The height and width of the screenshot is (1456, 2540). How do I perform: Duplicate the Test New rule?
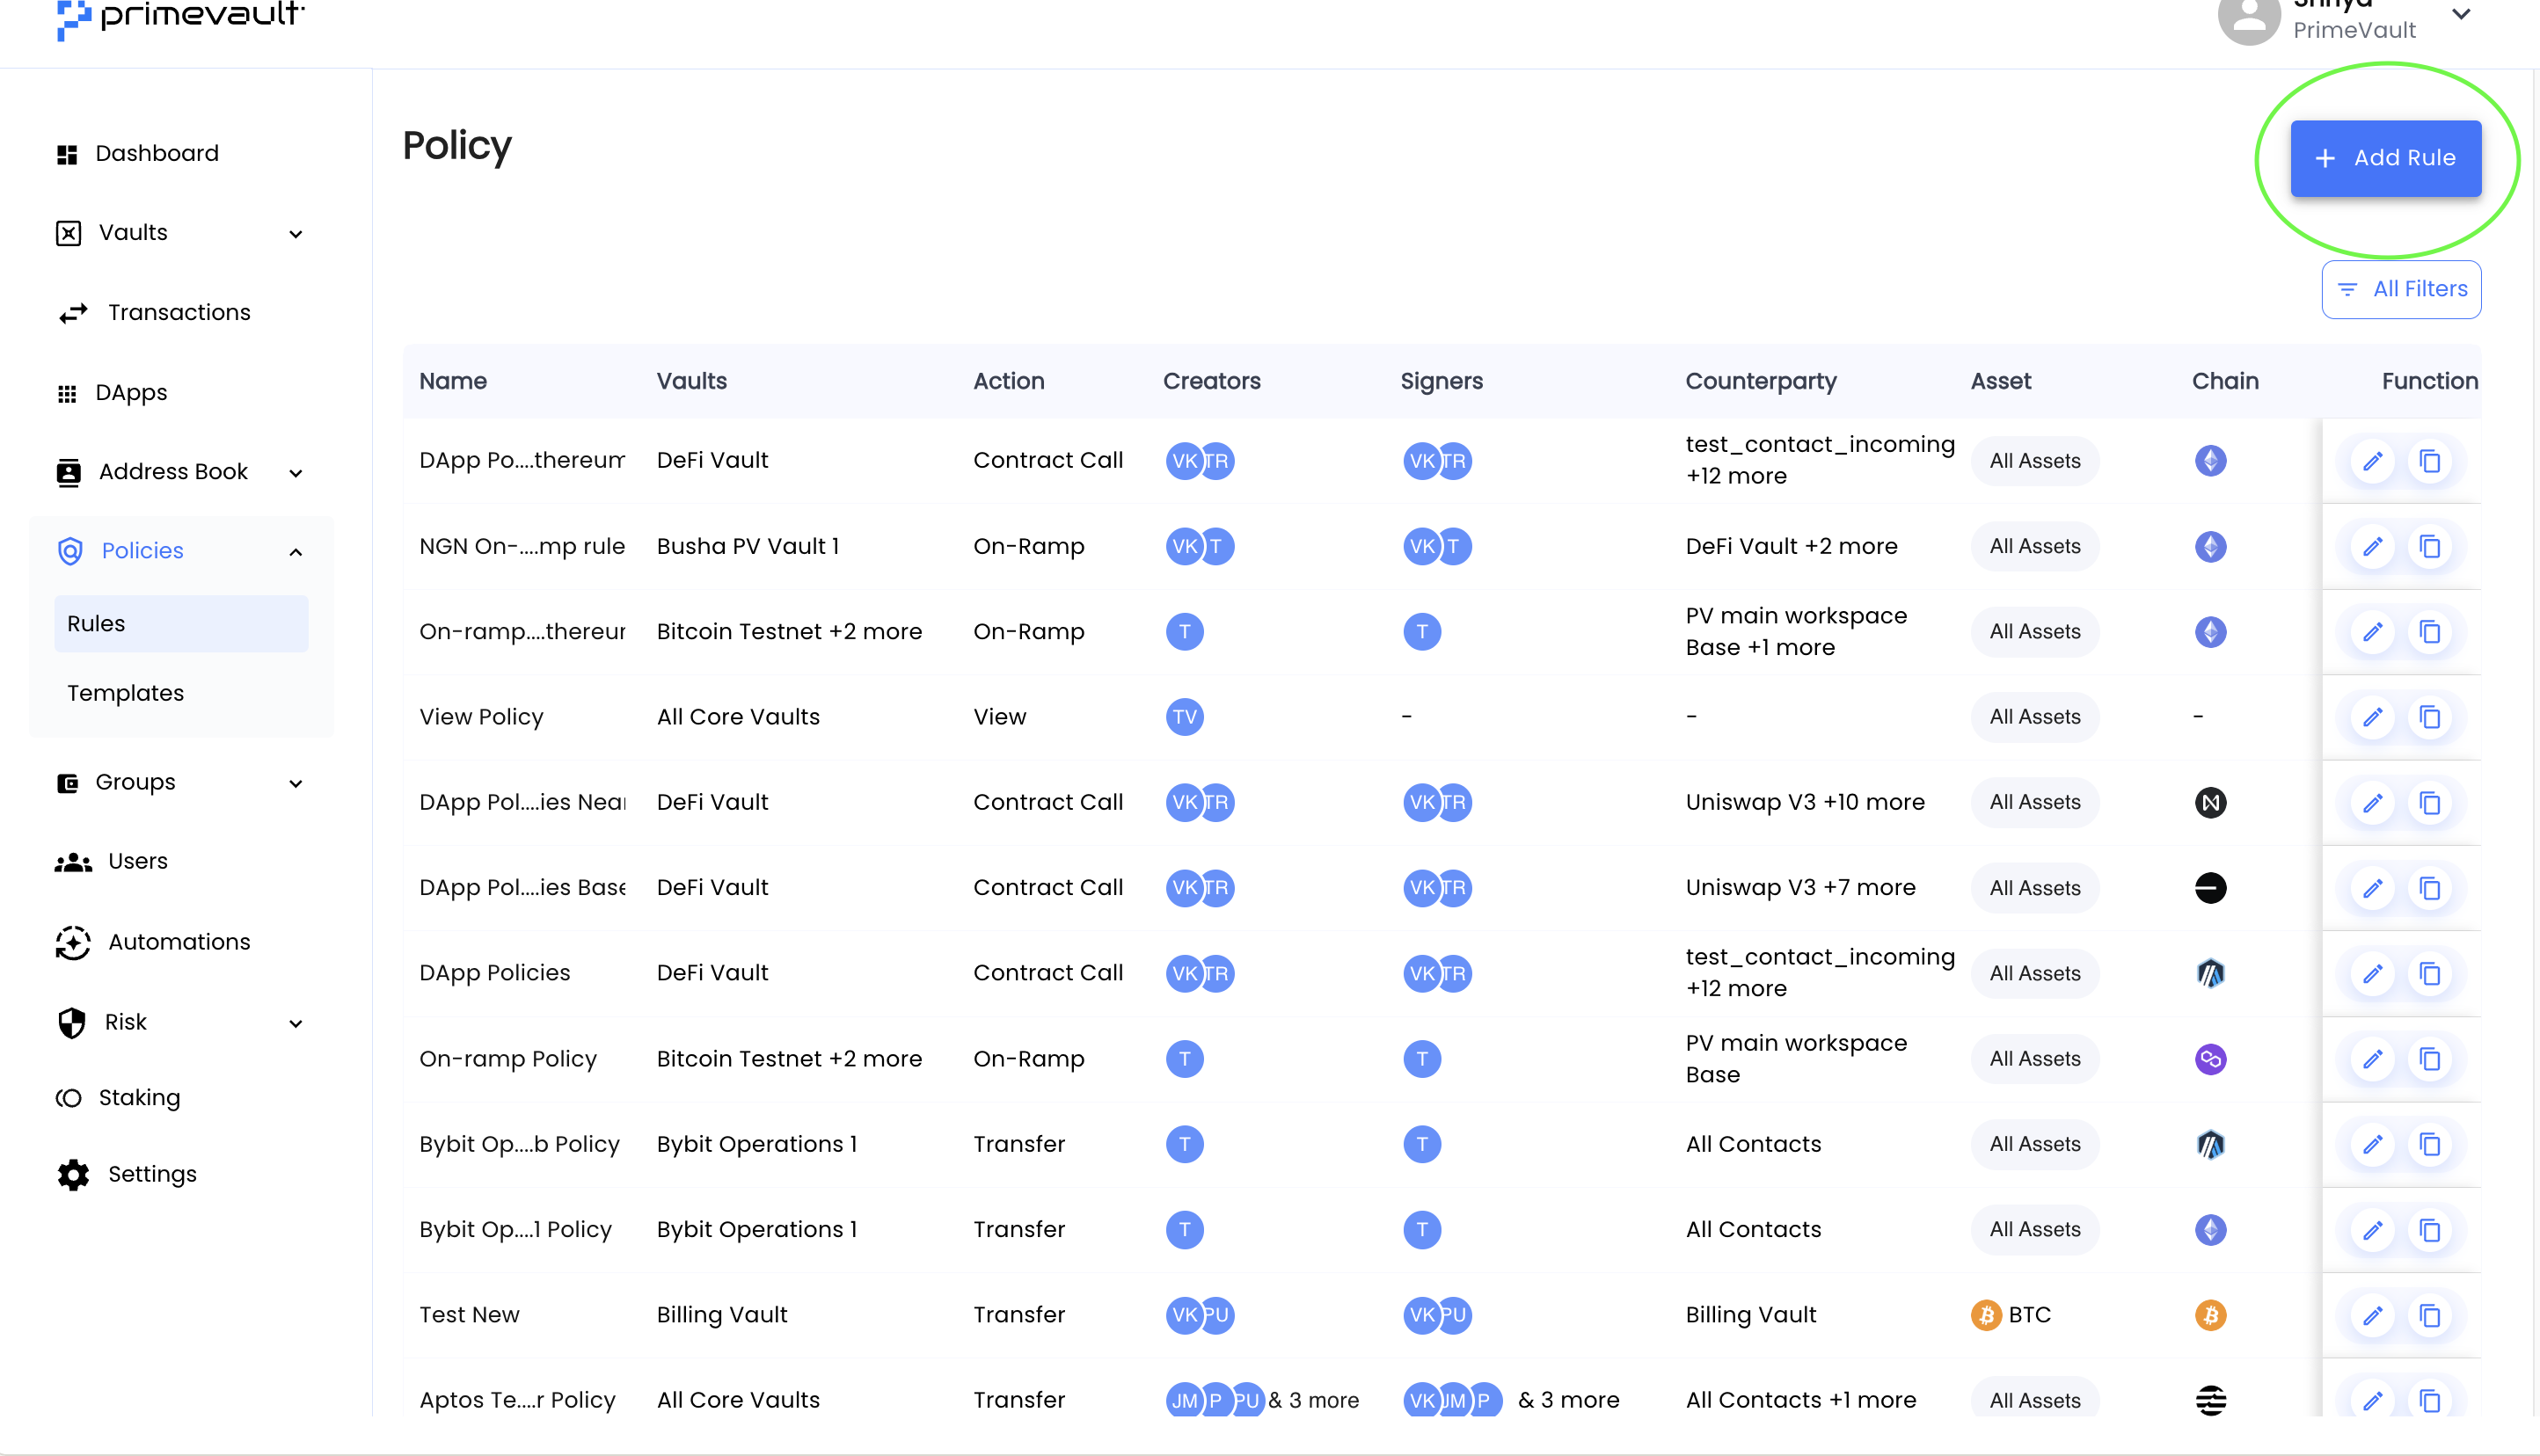pos(2429,1315)
